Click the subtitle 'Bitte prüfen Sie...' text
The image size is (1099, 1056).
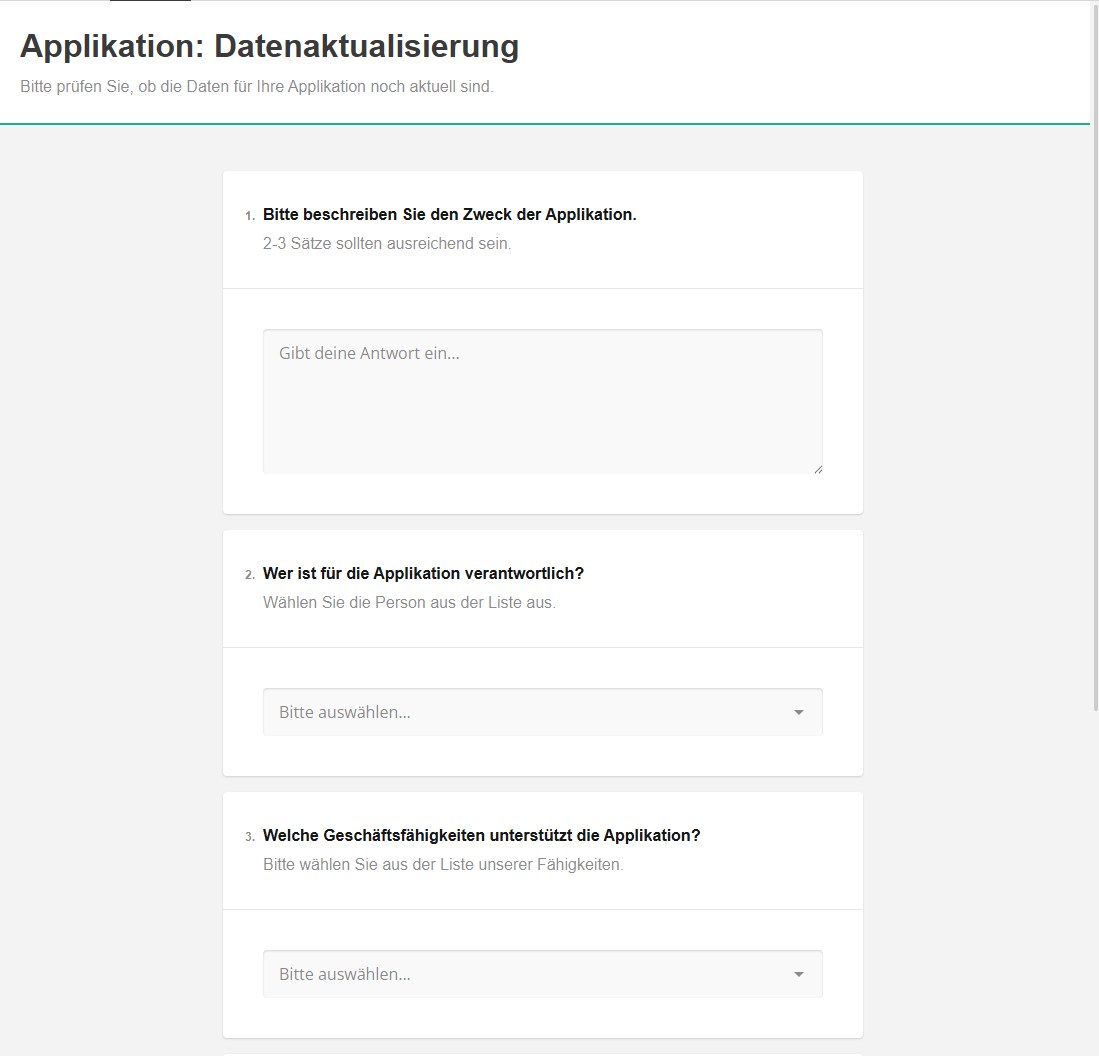[256, 87]
